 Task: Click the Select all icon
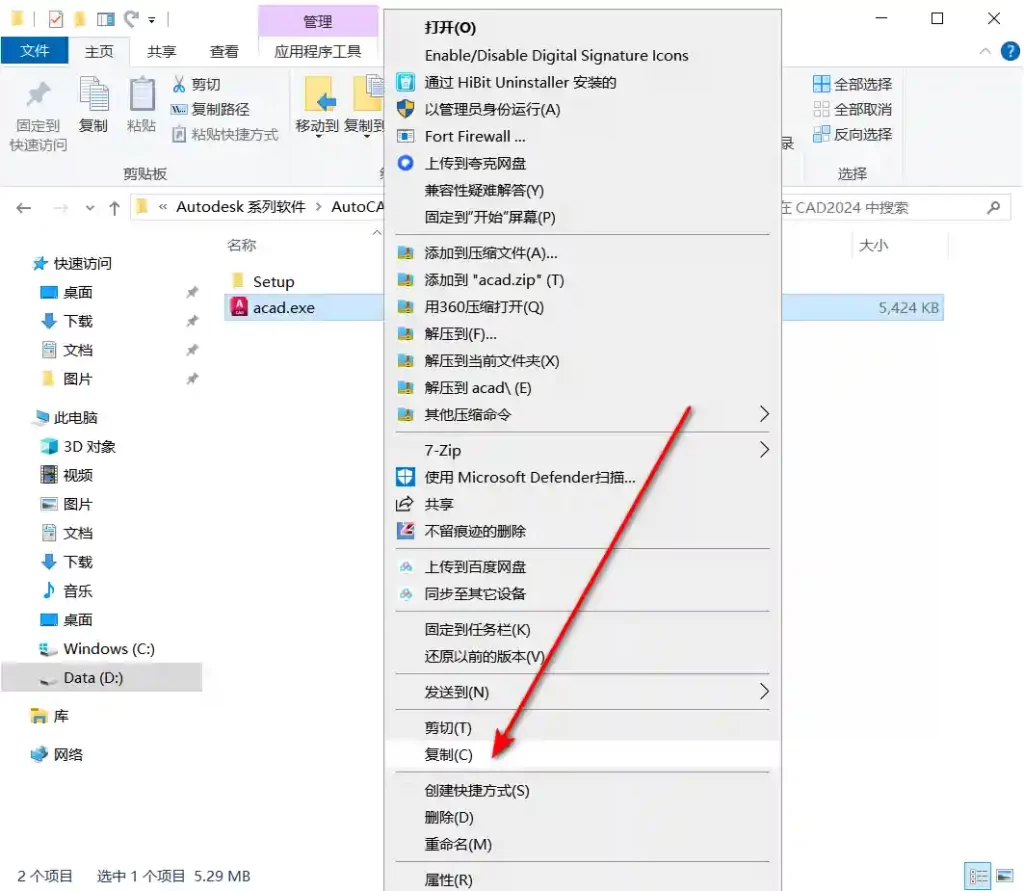click(821, 84)
